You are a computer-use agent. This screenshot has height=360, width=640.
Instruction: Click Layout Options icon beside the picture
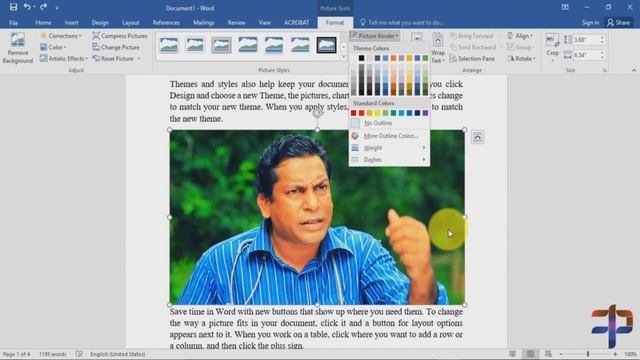coord(478,137)
